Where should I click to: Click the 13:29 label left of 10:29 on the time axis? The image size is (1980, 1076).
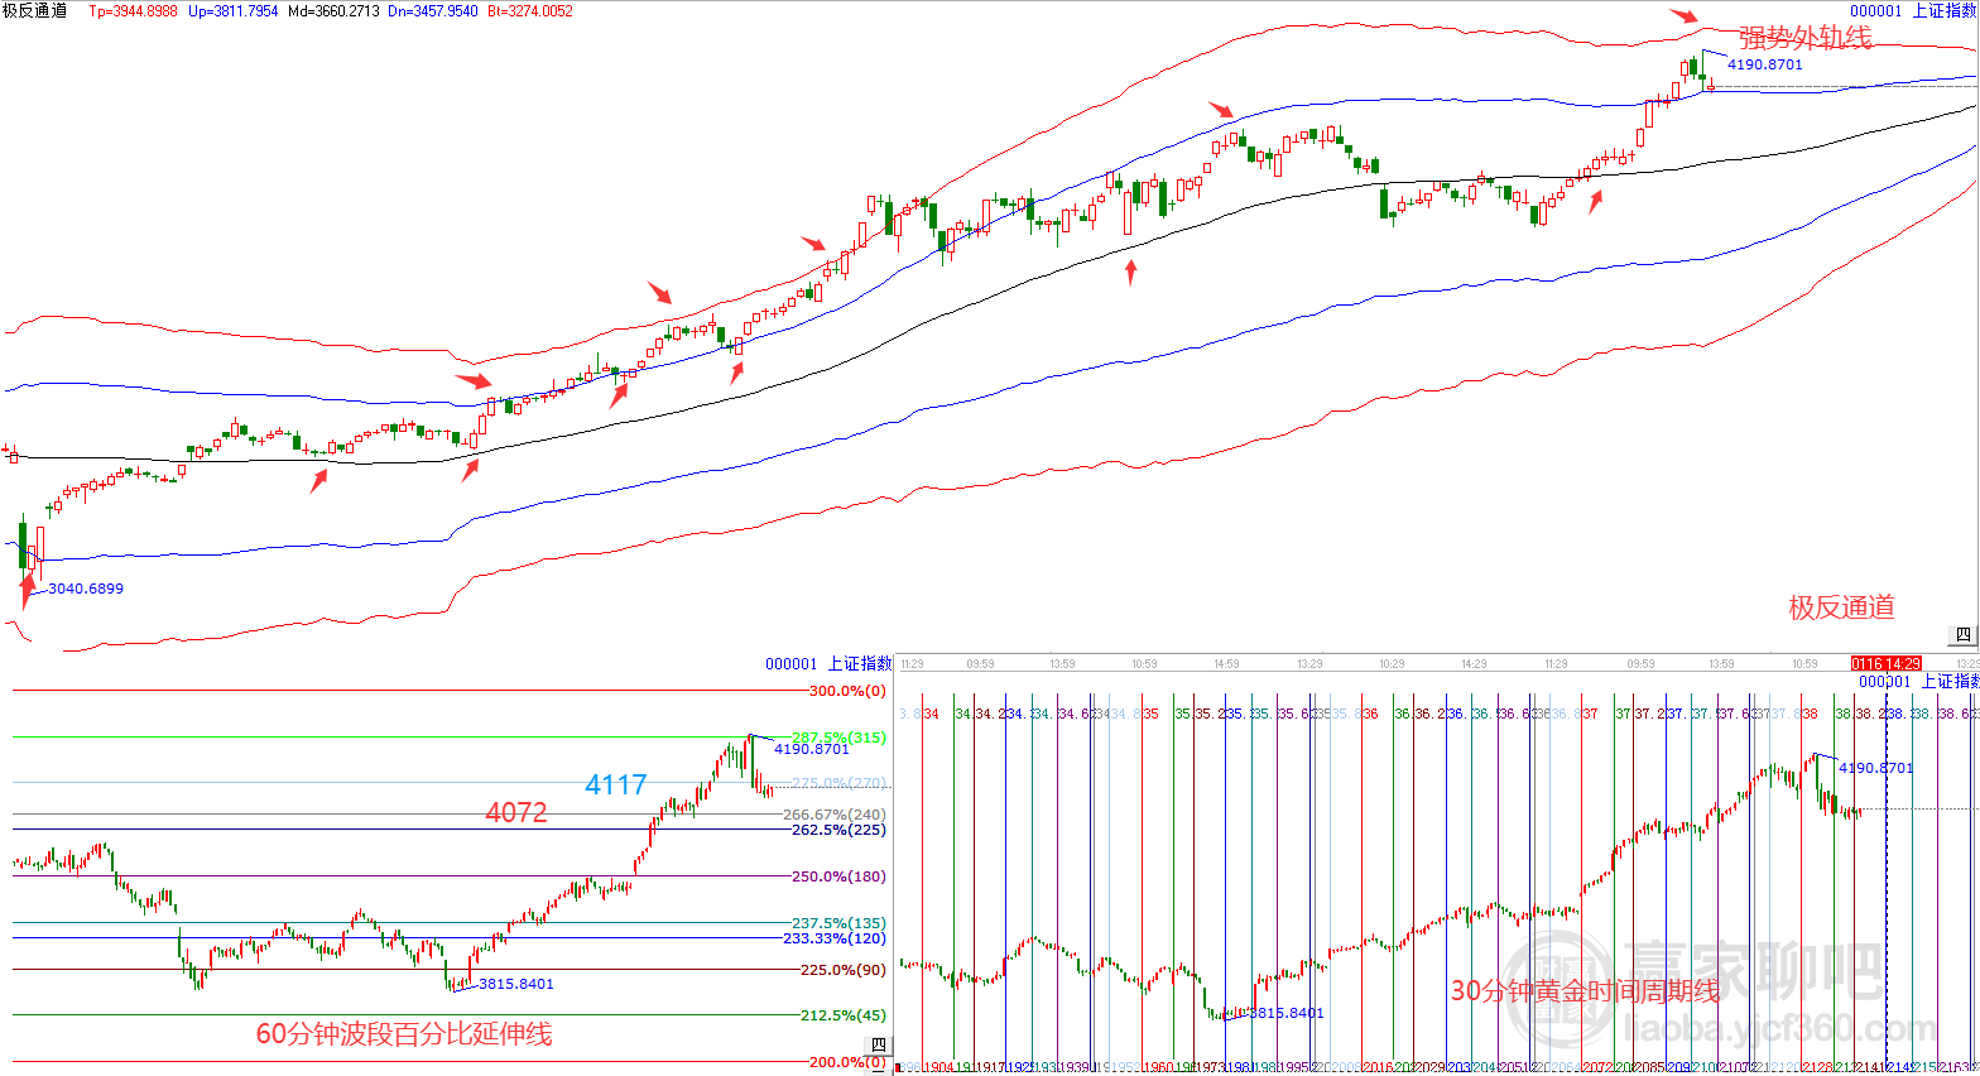(1309, 664)
